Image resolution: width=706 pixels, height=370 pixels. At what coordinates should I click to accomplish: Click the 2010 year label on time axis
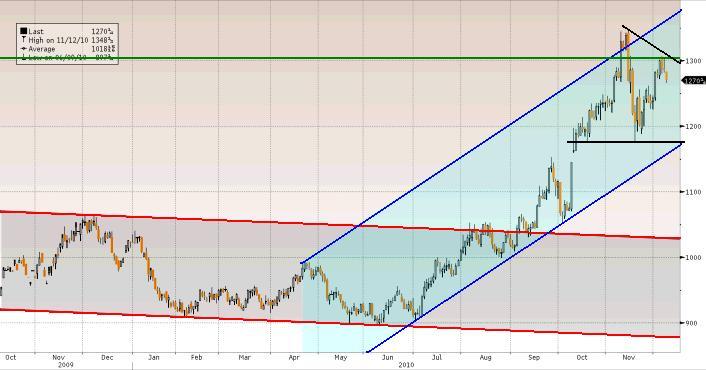(x=406, y=365)
